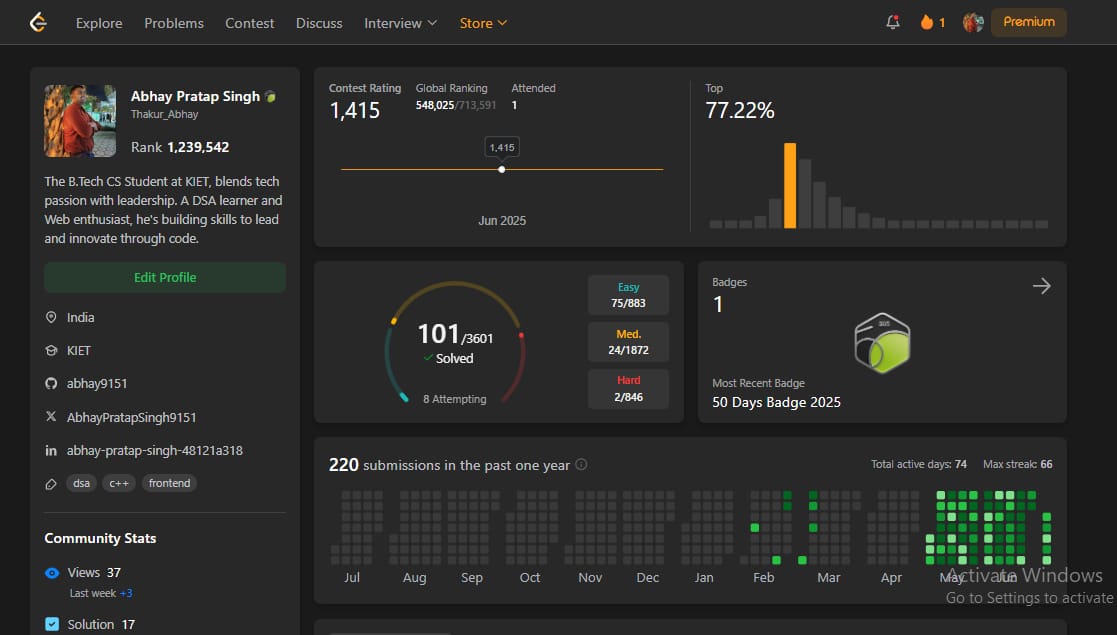Click the 8 Attempting label
Image resolution: width=1117 pixels, height=635 pixels.
[x=454, y=399]
